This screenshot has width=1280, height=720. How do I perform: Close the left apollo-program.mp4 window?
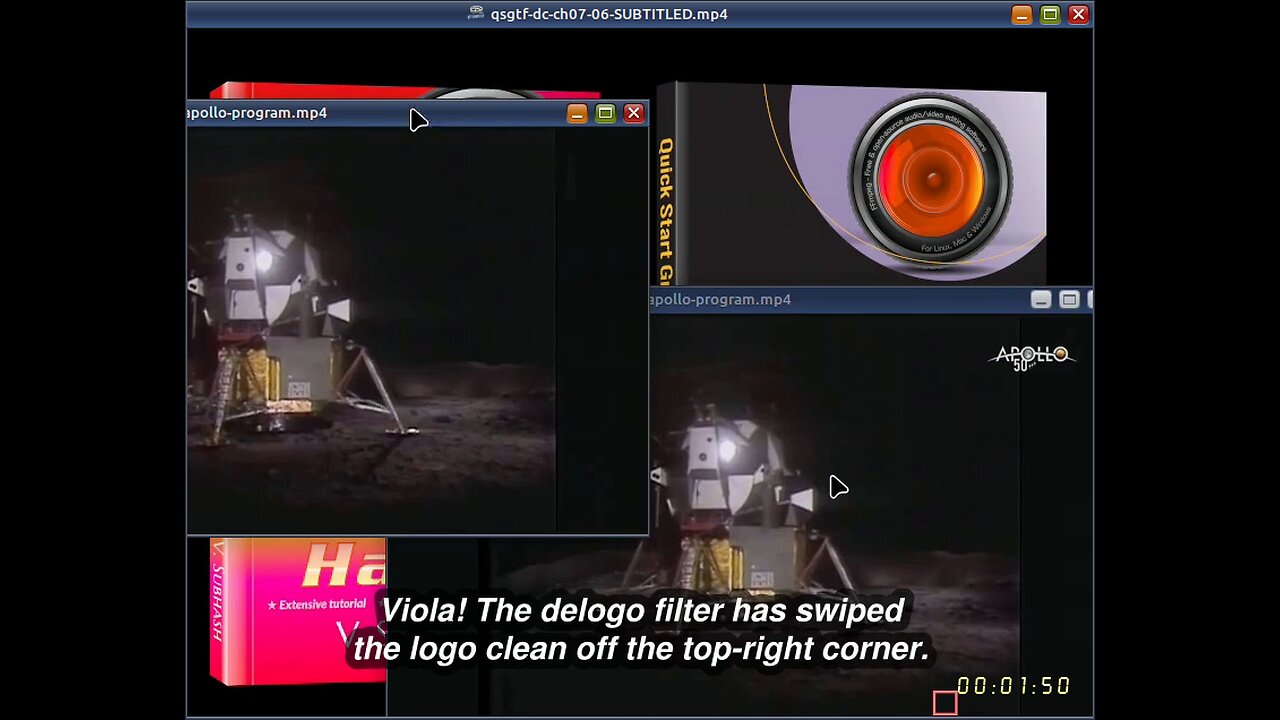point(633,113)
